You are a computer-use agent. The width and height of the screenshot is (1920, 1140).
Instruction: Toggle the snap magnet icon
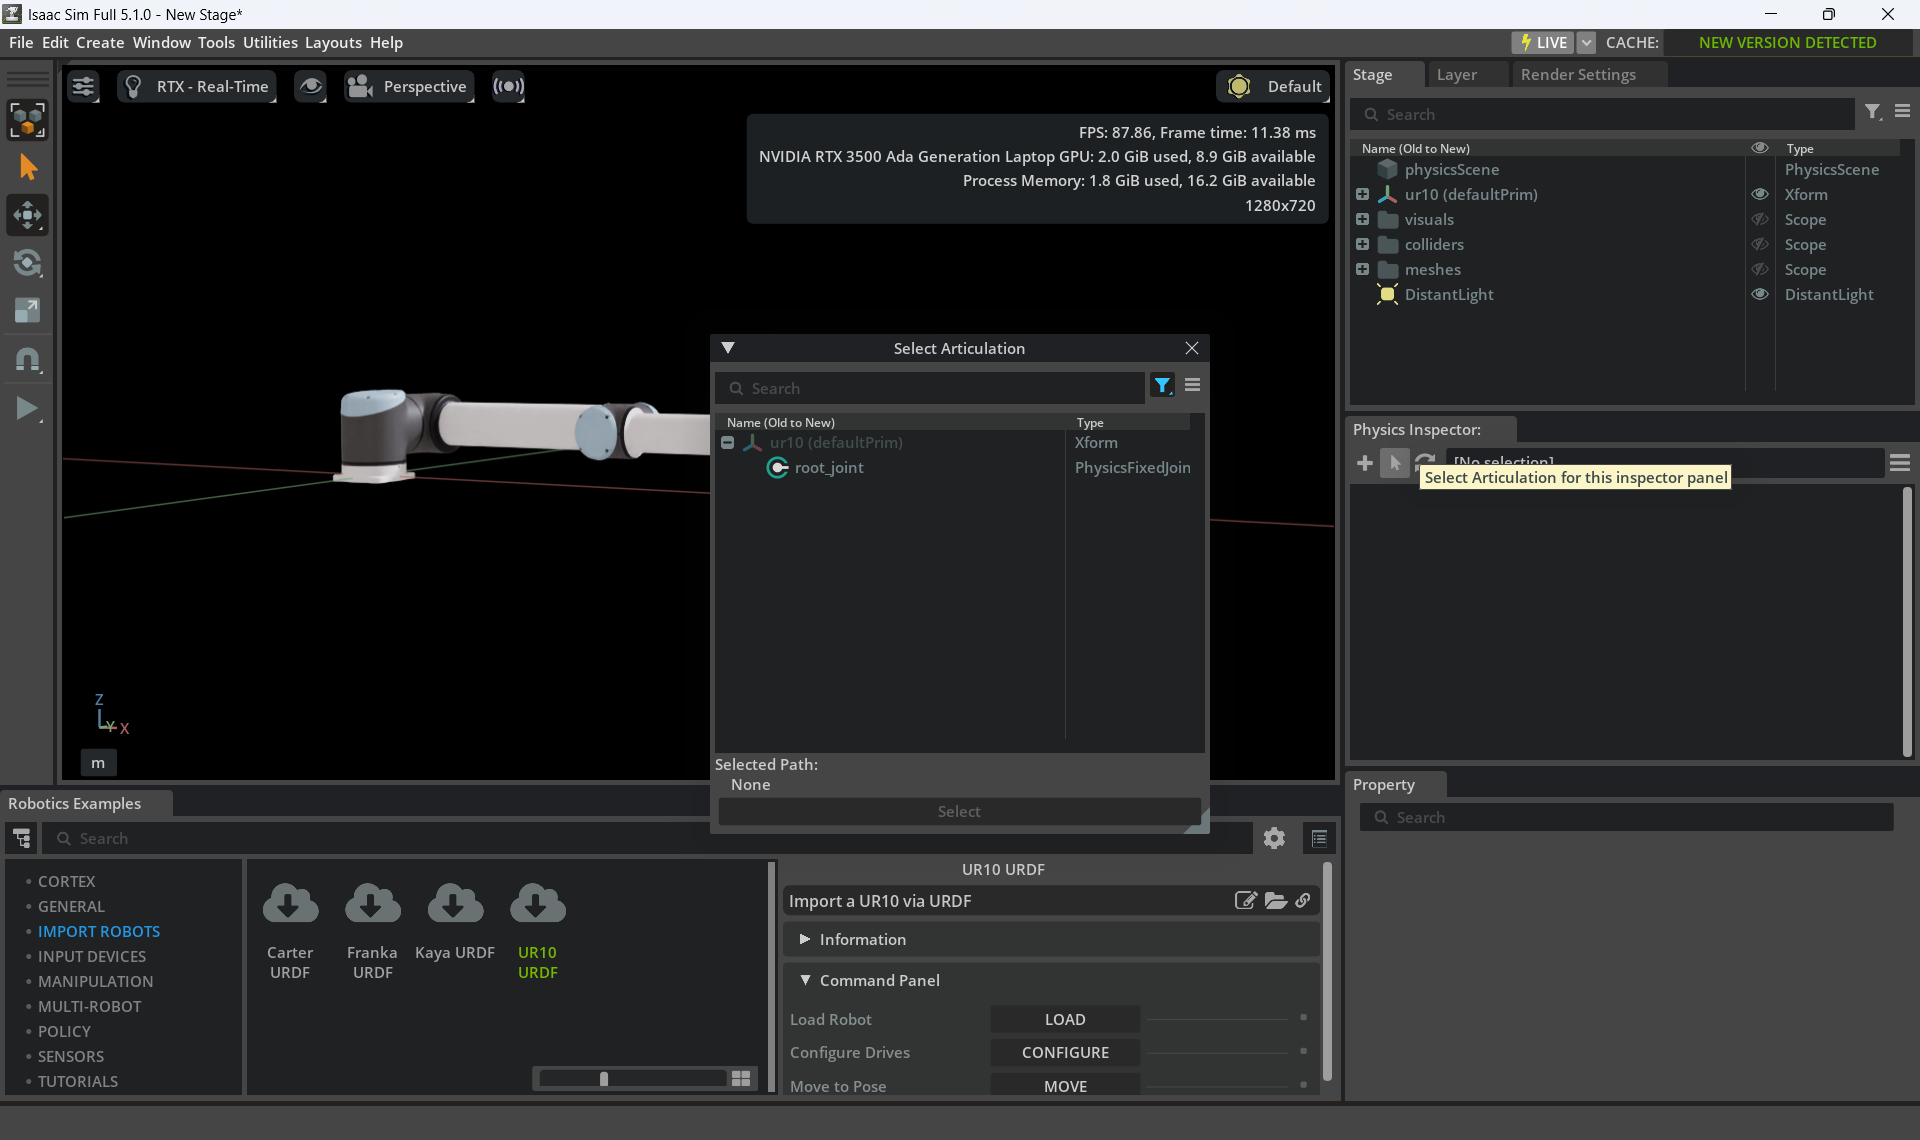click(x=27, y=360)
